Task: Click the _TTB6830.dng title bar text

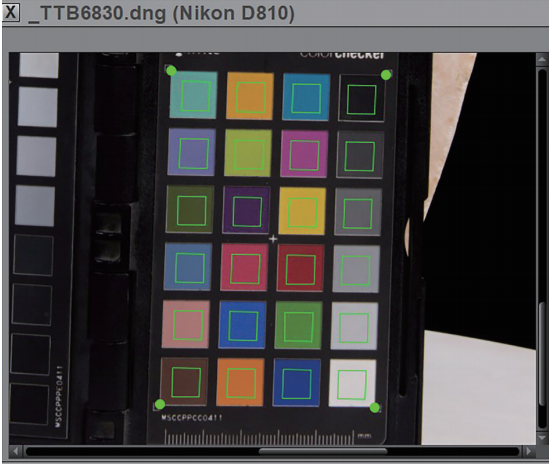Action: click(x=161, y=13)
